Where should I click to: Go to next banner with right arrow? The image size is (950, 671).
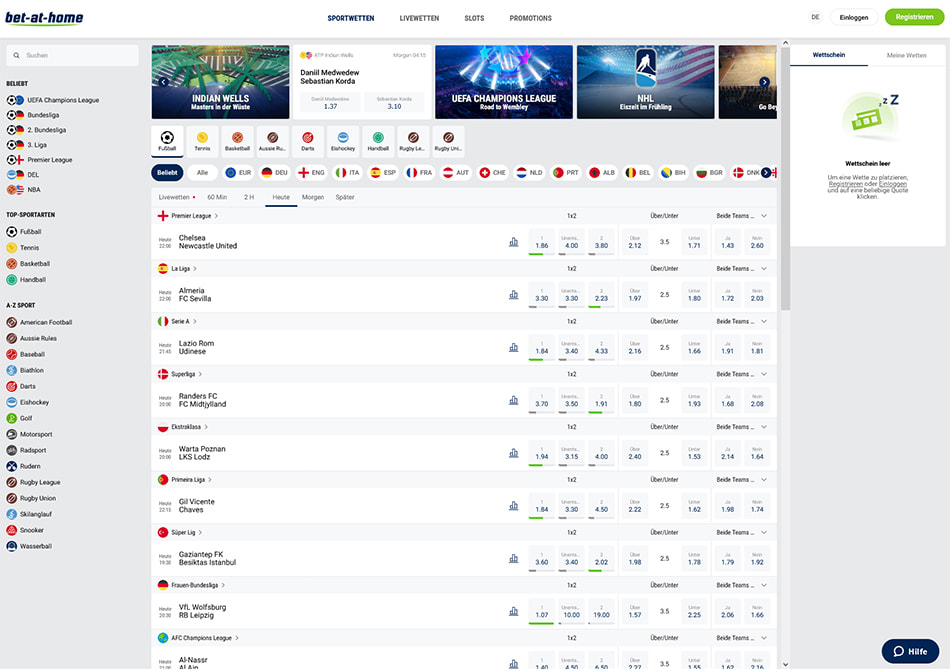(765, 82)
